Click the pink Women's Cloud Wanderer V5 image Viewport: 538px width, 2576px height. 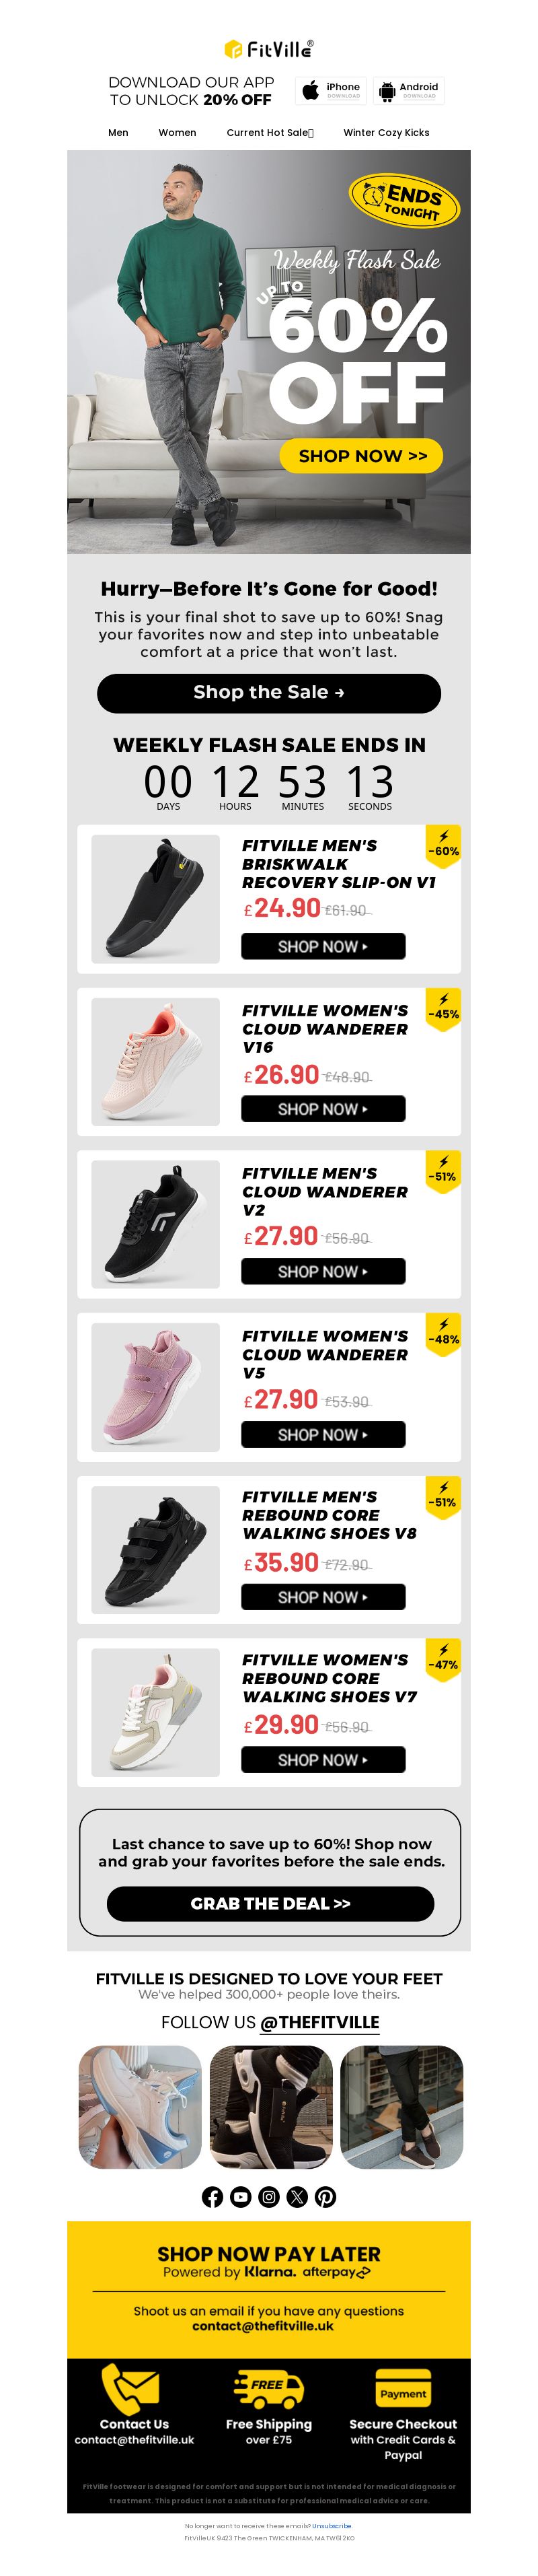click(x=155, y=1387)
